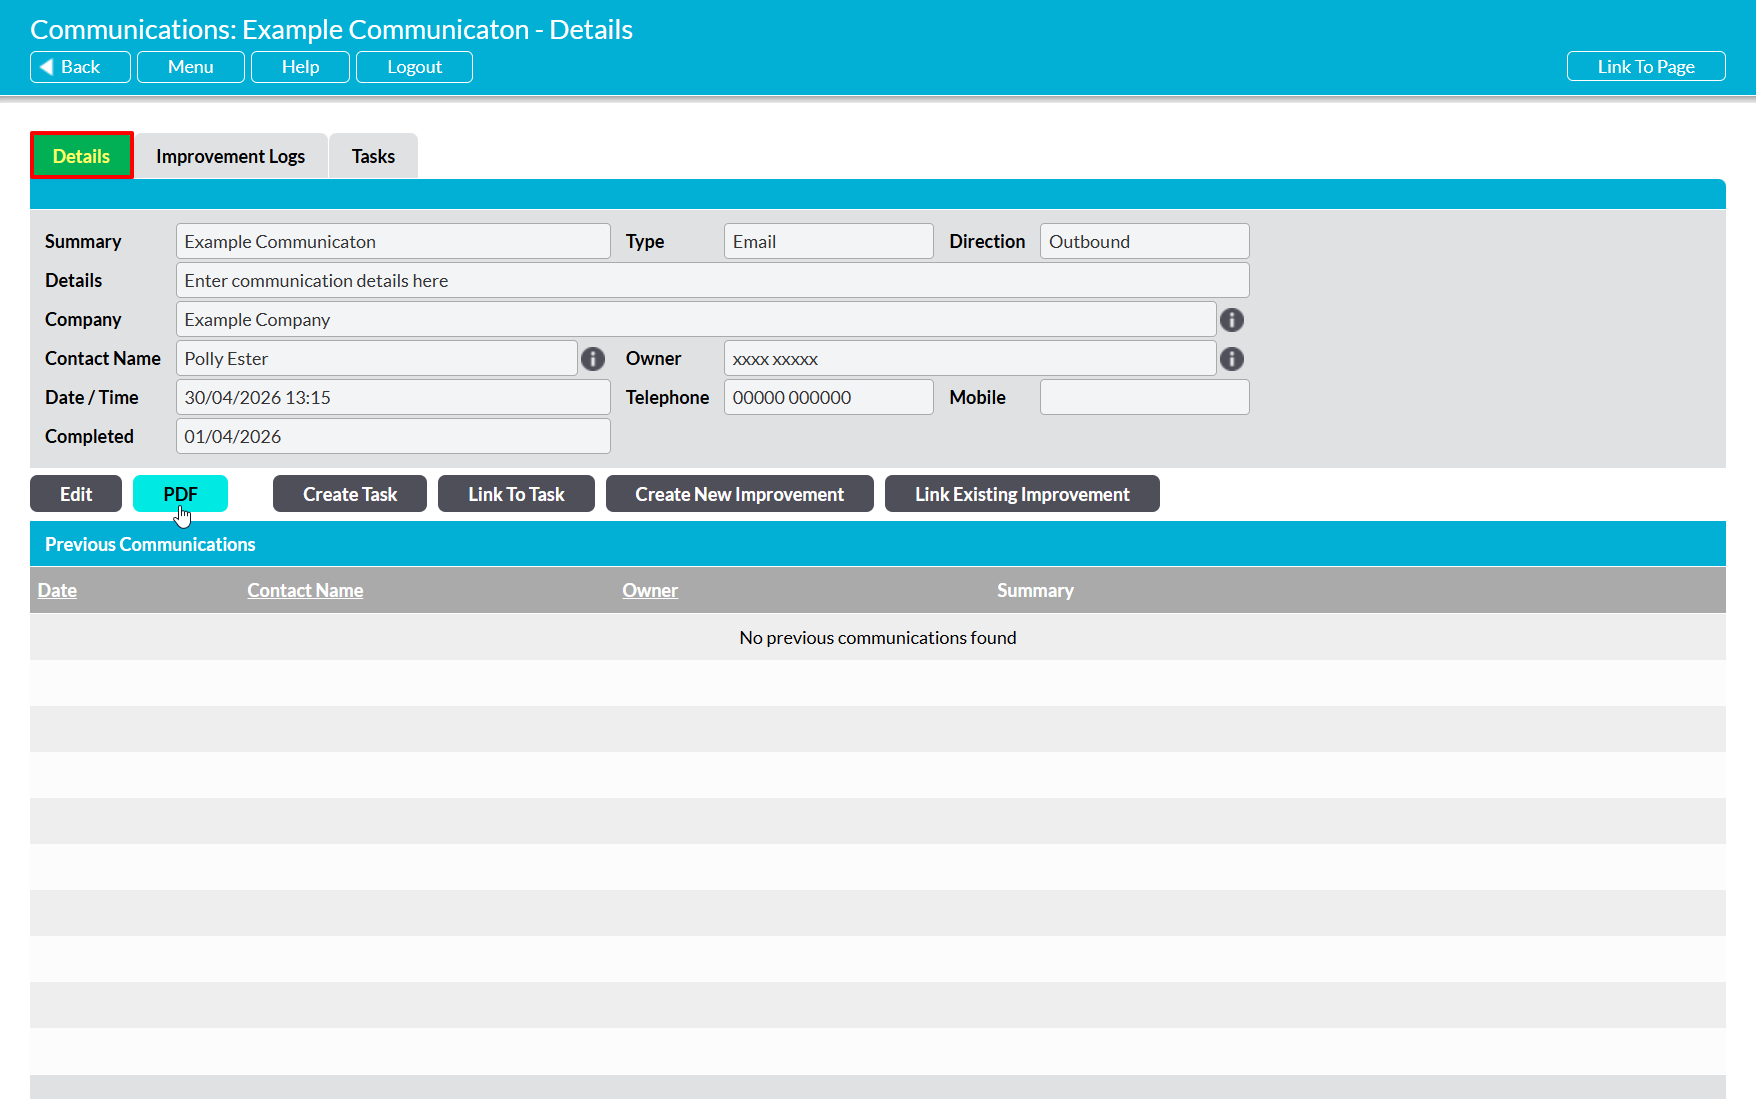
Task: Click the Help button
Action: pyautogui.click(x=300, y=67)
